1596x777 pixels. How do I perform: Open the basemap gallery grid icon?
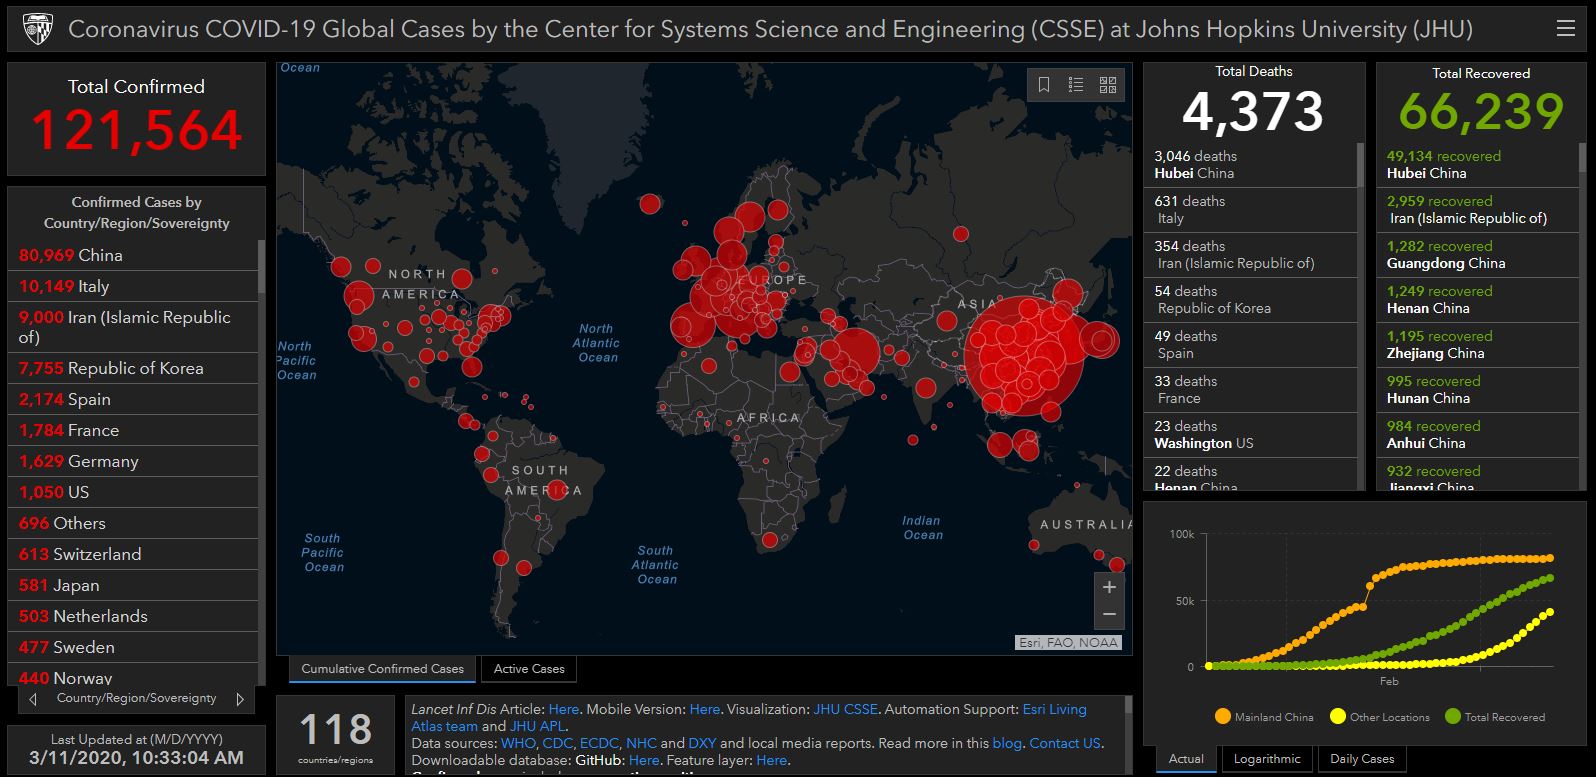tap(1108, 85)
